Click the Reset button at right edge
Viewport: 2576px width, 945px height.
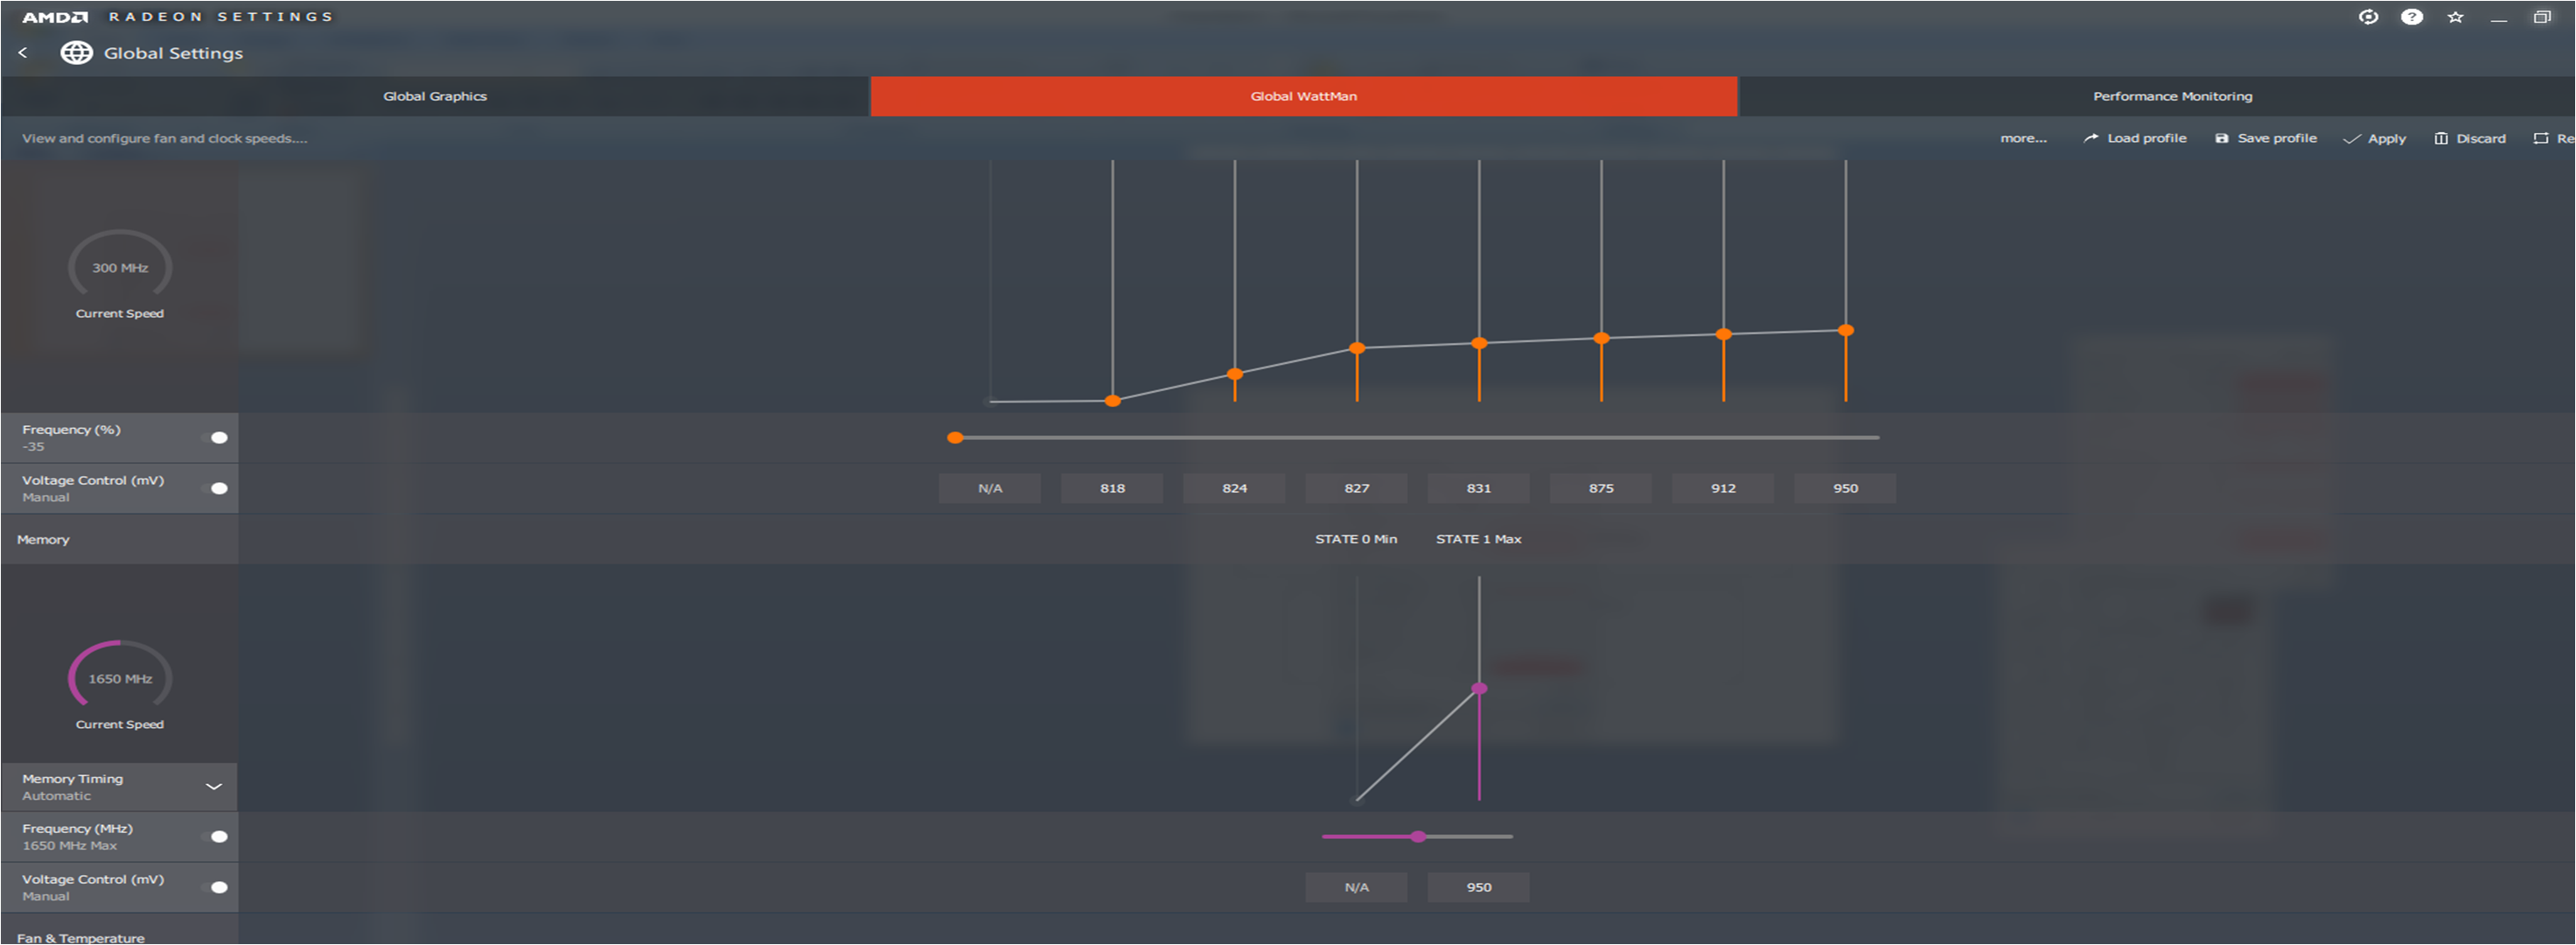point(2555,138)
